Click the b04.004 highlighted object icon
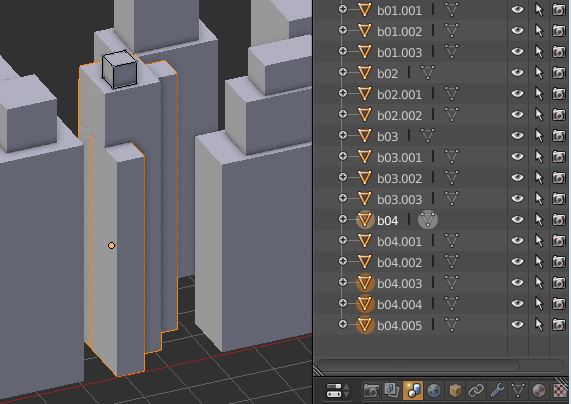 tap(365, 304)
